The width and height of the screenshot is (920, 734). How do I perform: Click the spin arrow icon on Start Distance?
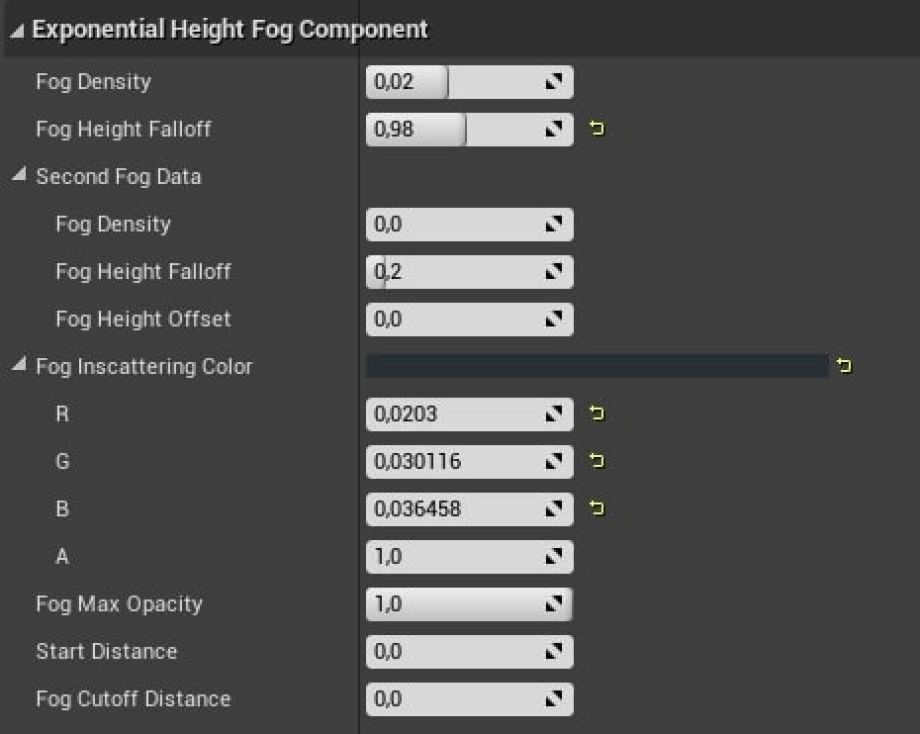553,652
